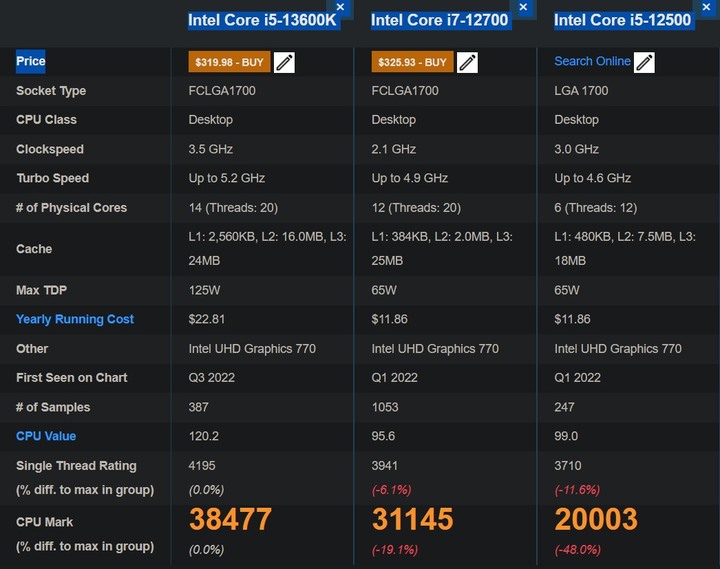Open the Intel Core i5-13600K heading link
This screenshot has width=720, height=569.
(262, 20)
